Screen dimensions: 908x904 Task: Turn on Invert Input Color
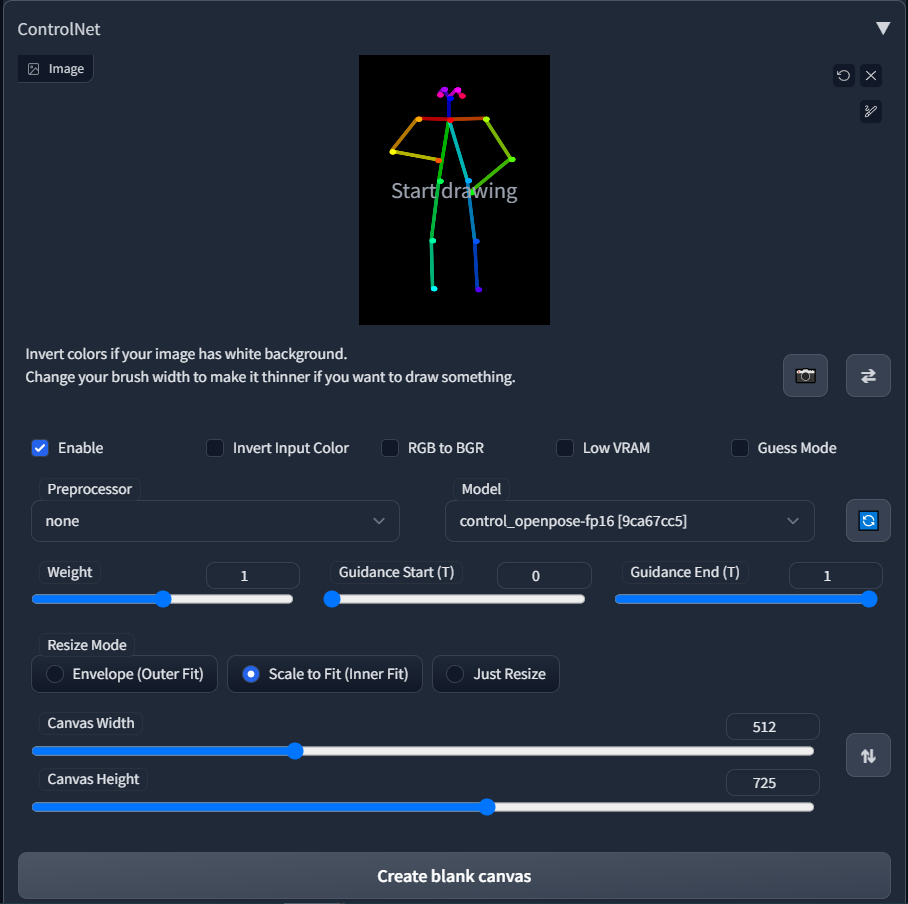coord(215,448)
